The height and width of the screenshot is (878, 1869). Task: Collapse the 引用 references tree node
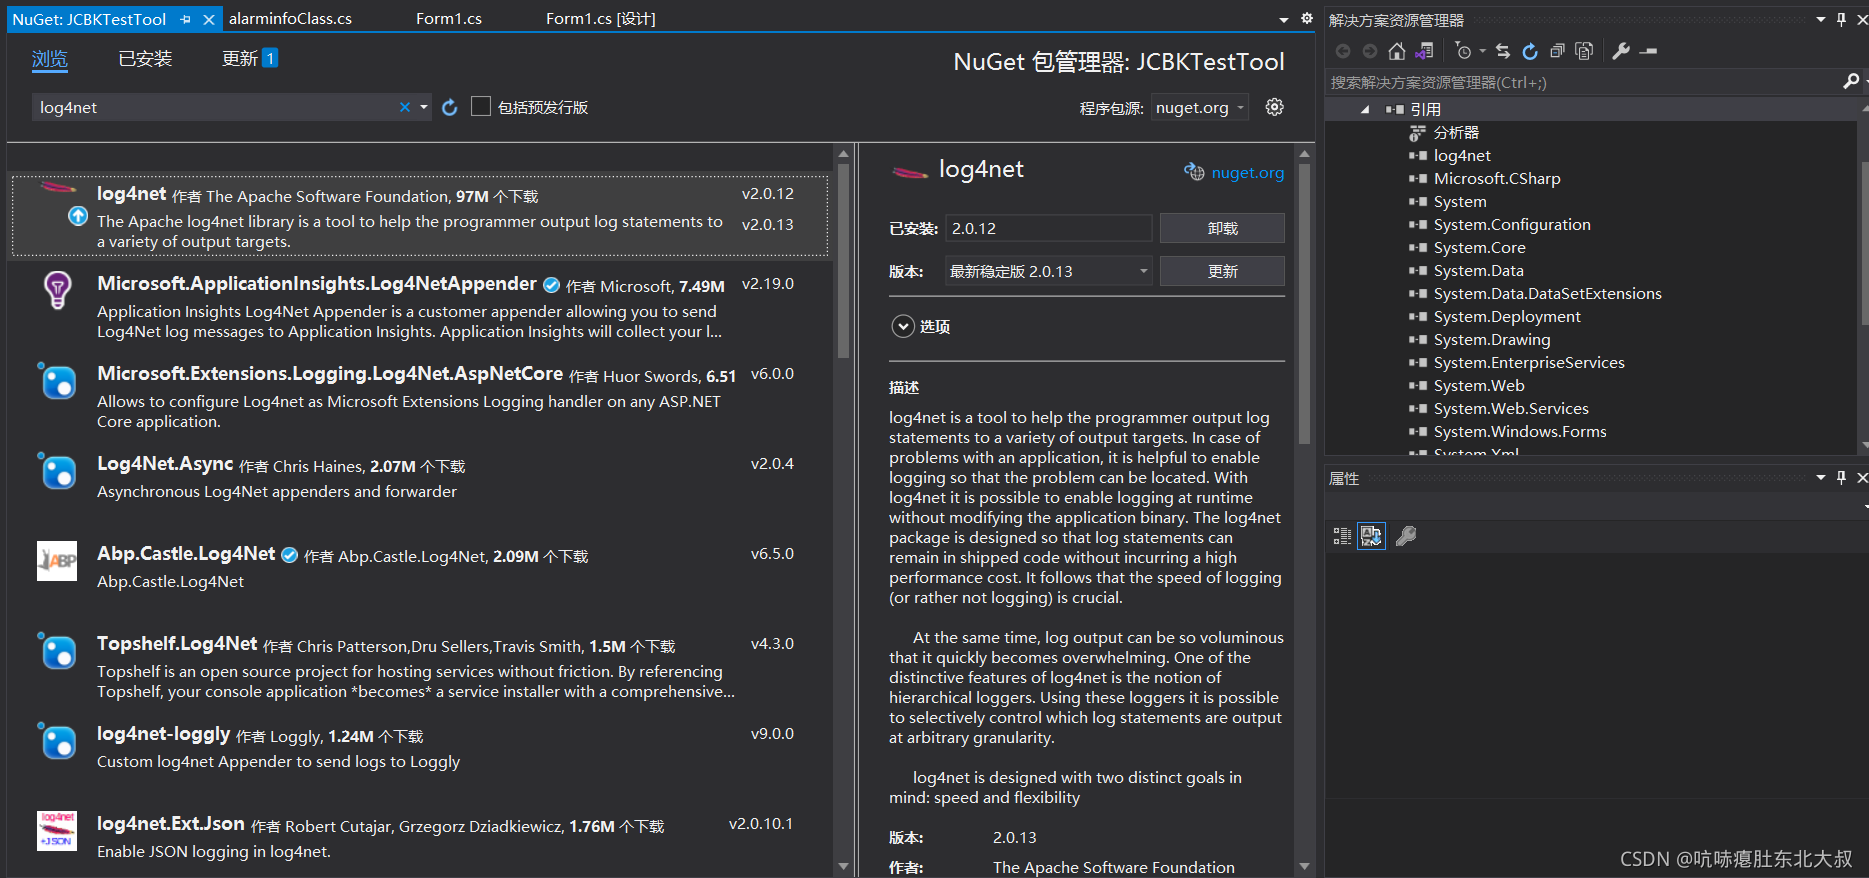1365,109
